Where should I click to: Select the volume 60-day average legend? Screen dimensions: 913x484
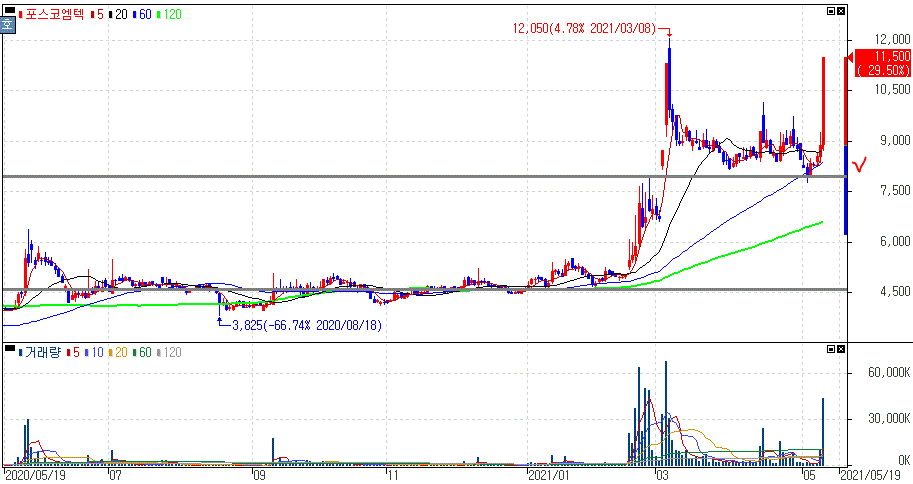point(142,352)
